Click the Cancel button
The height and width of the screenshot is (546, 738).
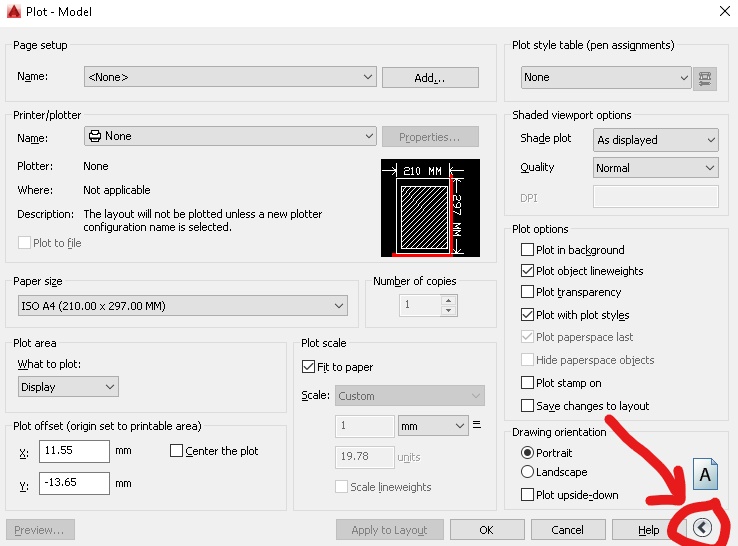coord(567,529)
